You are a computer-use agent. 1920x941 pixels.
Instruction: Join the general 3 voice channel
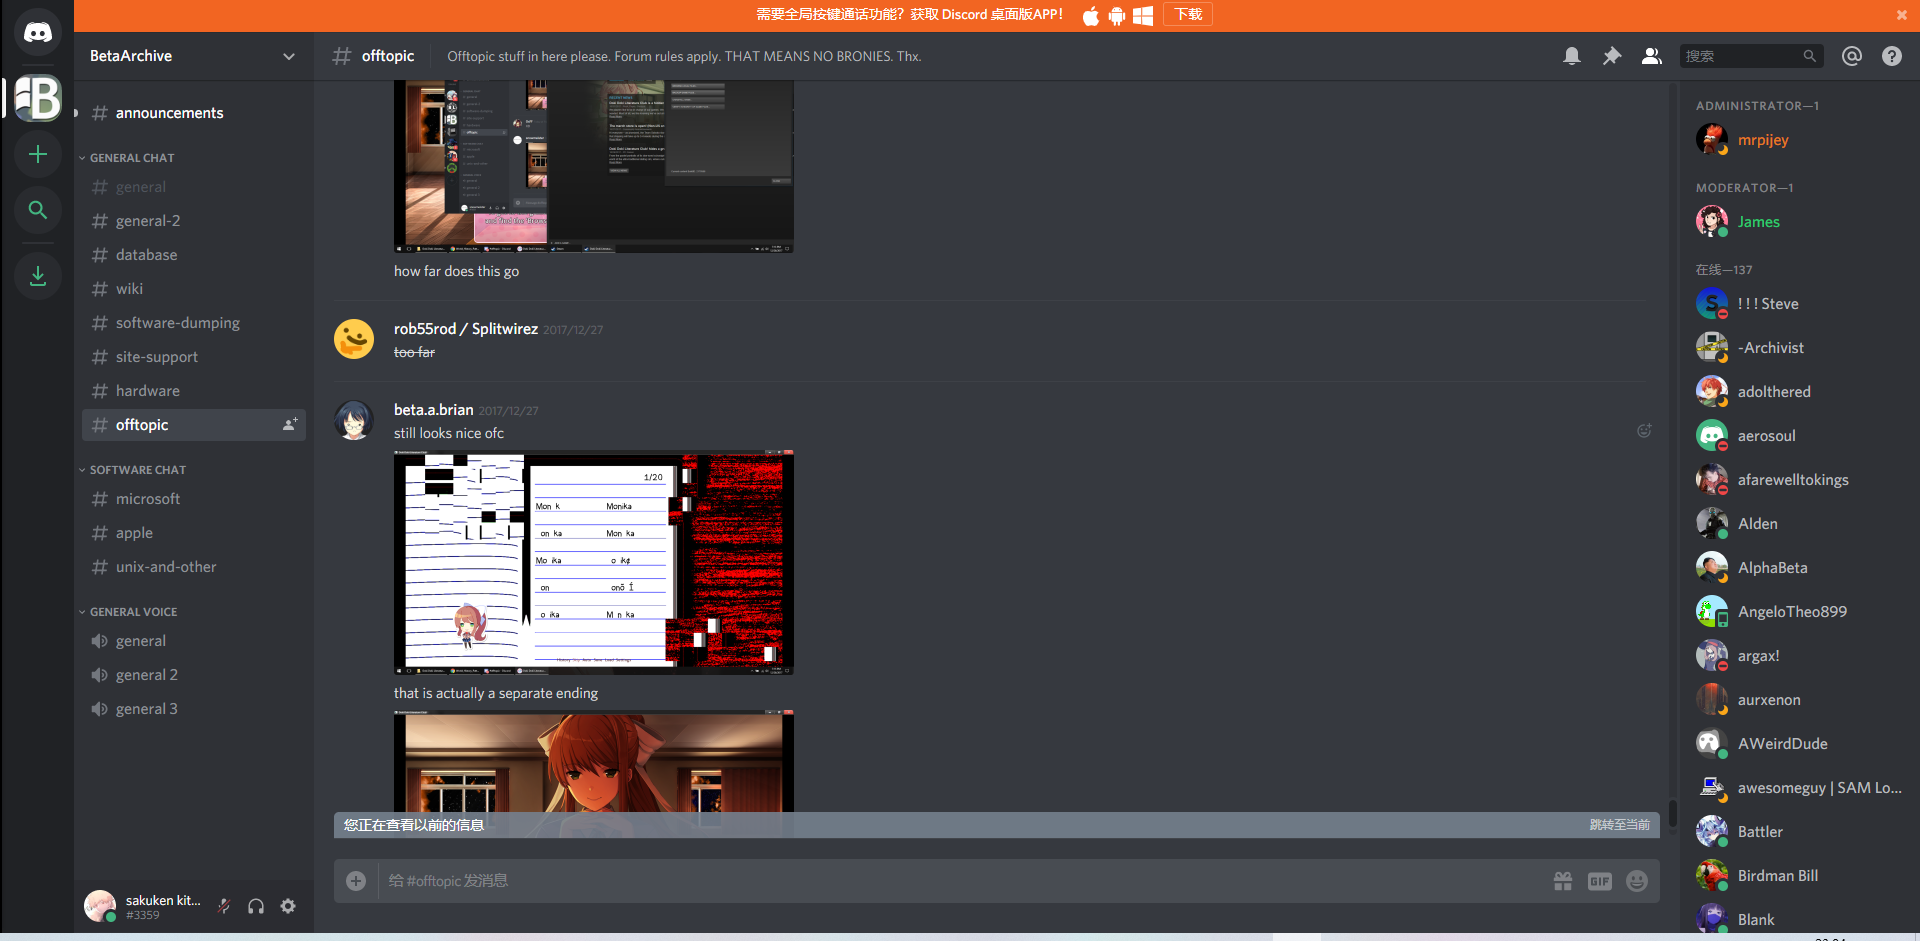(194, 709)
